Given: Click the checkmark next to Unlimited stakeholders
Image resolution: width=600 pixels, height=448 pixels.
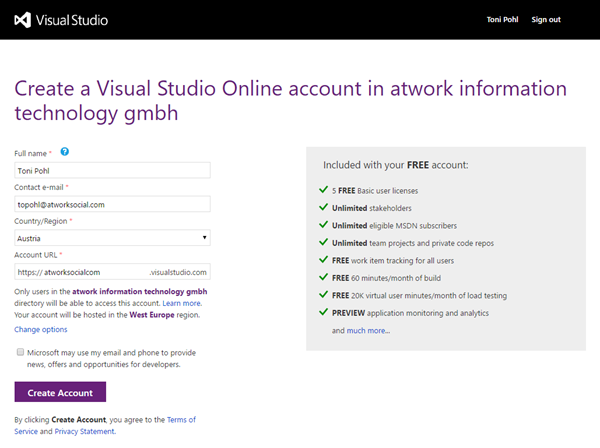Looking at the screenshot, I should pyautogui.click(x=323, y=206).
